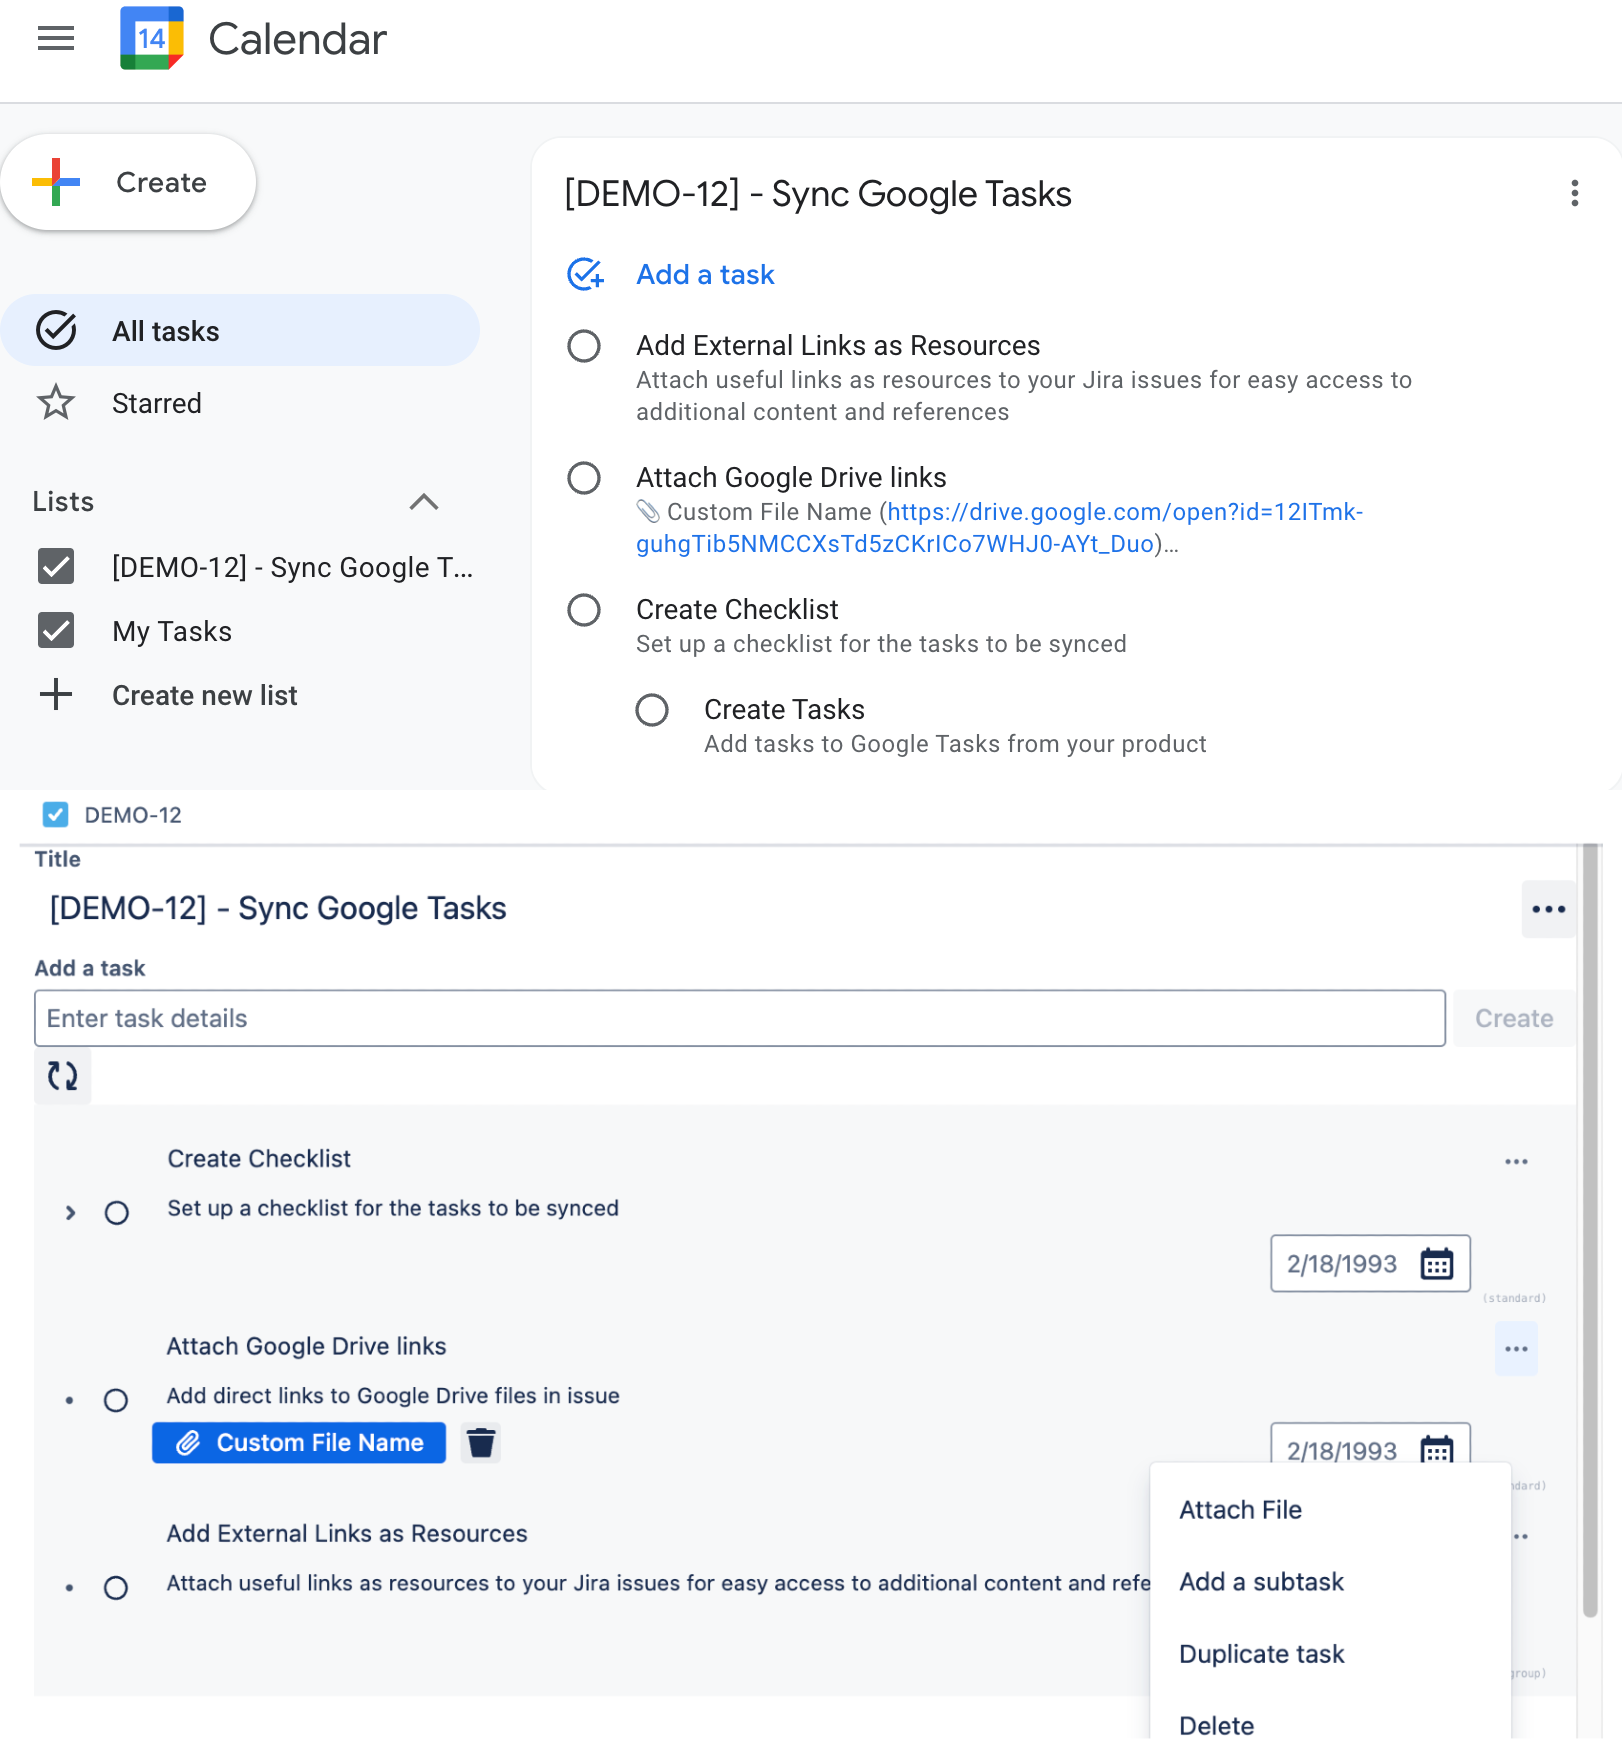The image size is (1622, 1754).
Task: Open the calendar icon on the 2/18/1993 date field
Action: pyautogui.click(x=1437, y=1263)
